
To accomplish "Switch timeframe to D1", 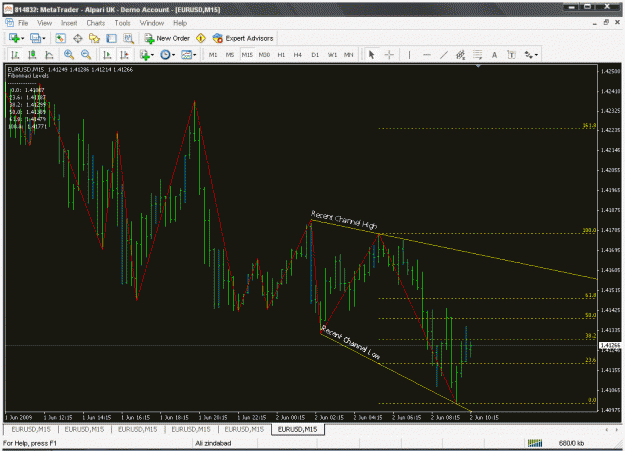I will tap(315, 55).
